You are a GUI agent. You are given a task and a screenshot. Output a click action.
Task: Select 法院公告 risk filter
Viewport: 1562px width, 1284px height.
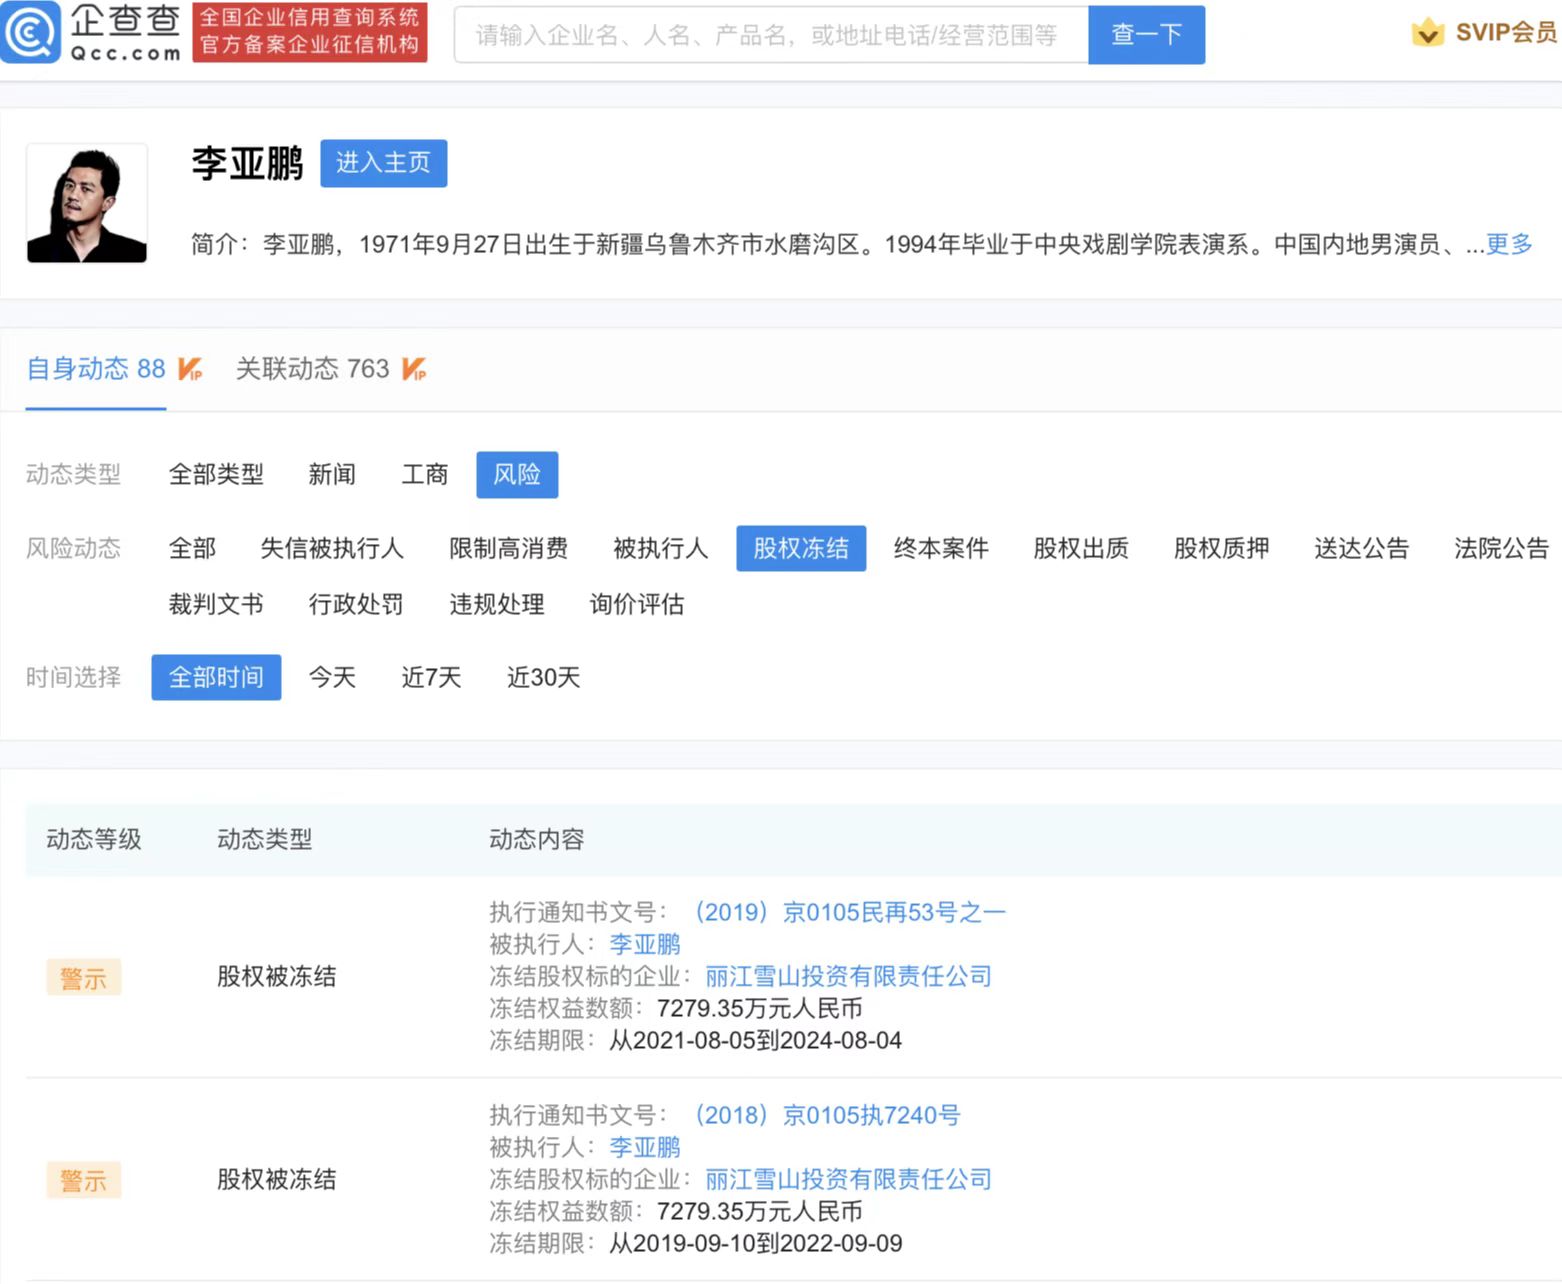[1501, 548]
